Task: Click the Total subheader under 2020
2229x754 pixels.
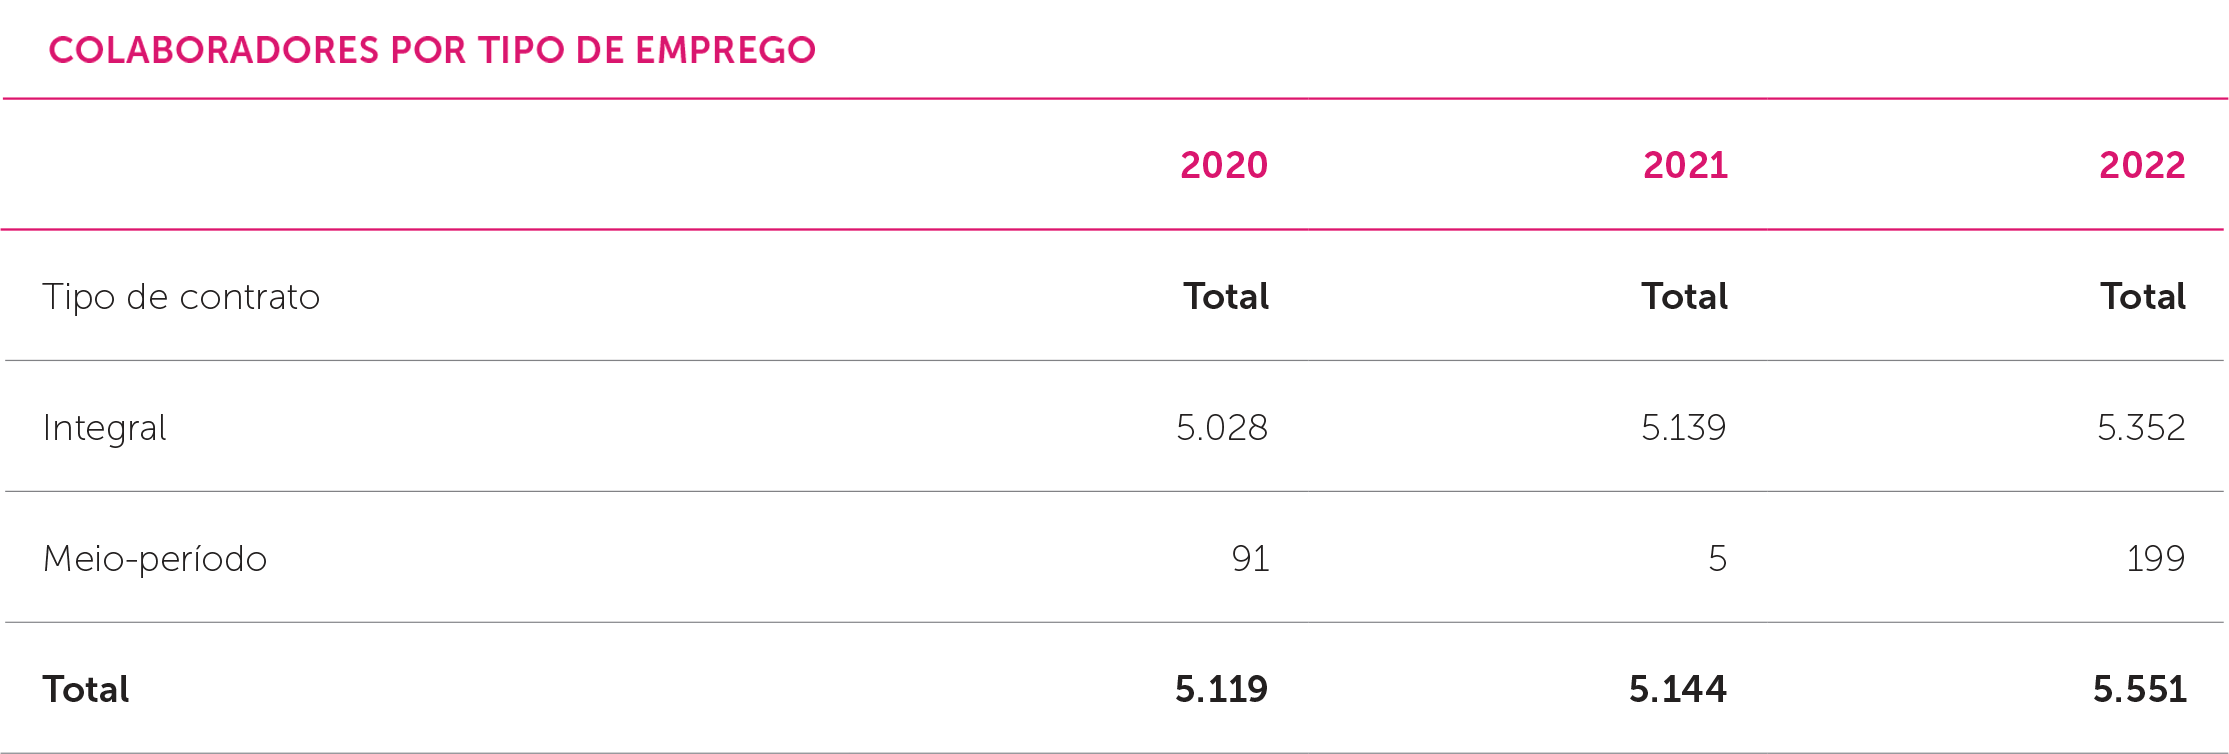Action: [1226, 297]
